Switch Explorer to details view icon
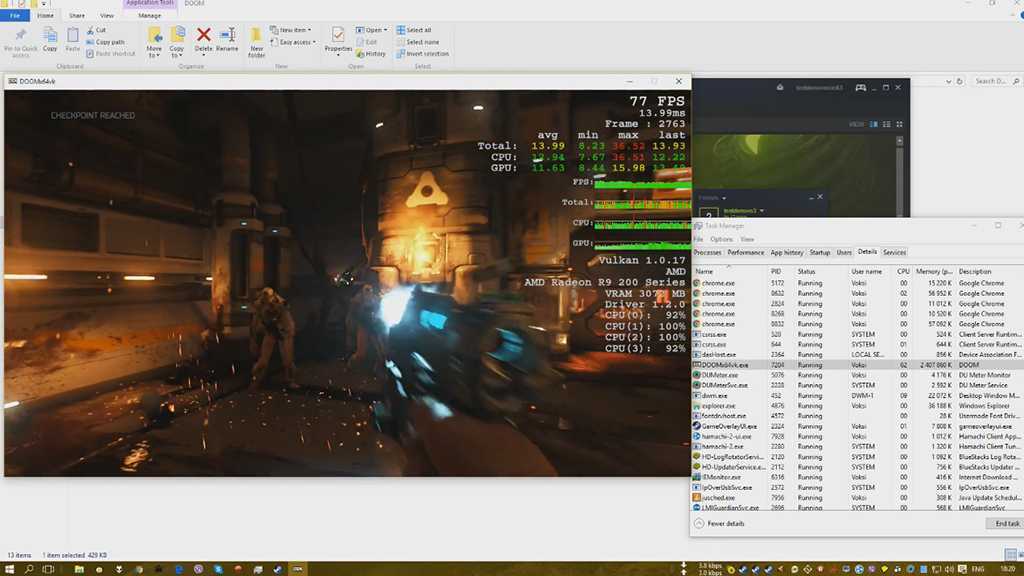 click(1010, 555)
